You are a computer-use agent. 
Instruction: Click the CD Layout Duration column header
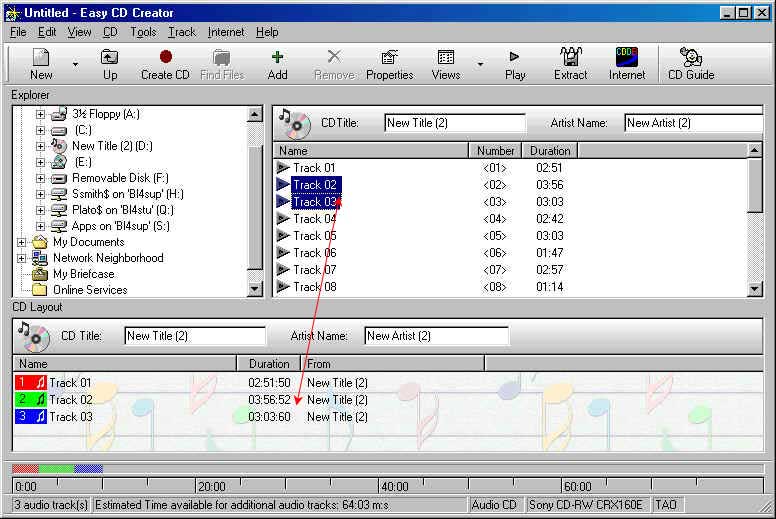tap(269, 364)
